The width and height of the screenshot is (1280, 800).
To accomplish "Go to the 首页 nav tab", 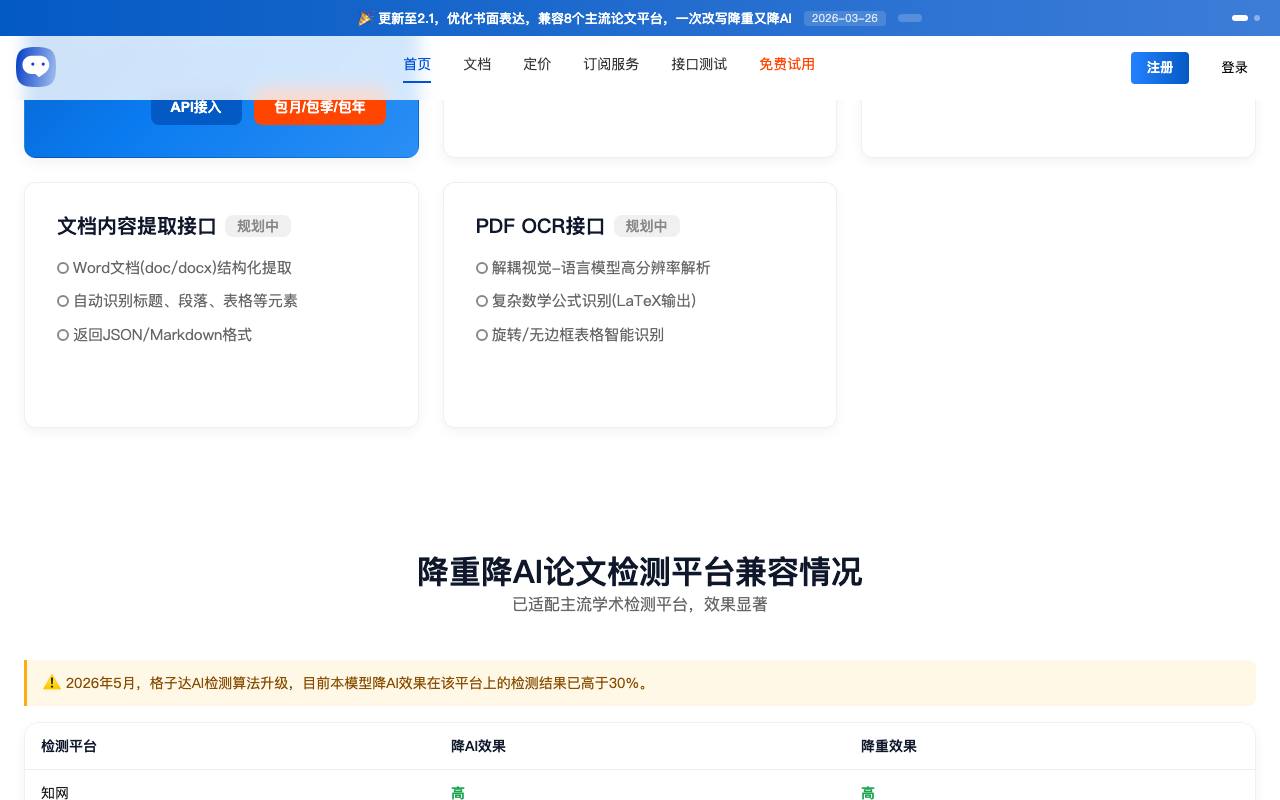I will tap(417, 65).
